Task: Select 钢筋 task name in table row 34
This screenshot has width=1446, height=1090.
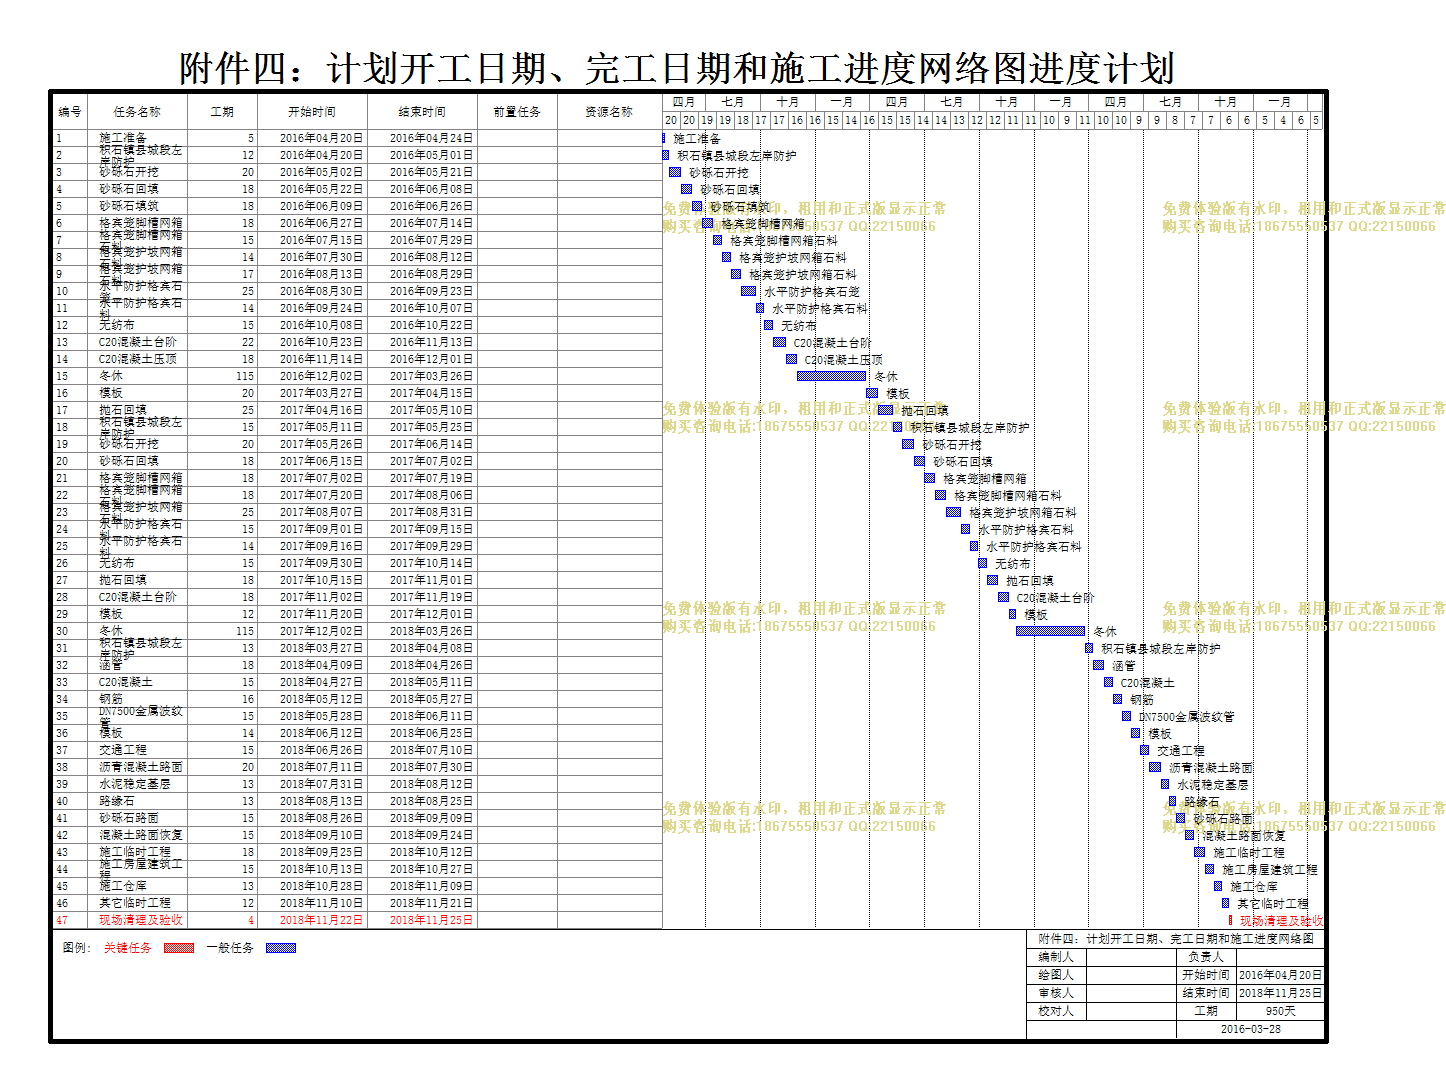Action: click(x=111, y=699)
